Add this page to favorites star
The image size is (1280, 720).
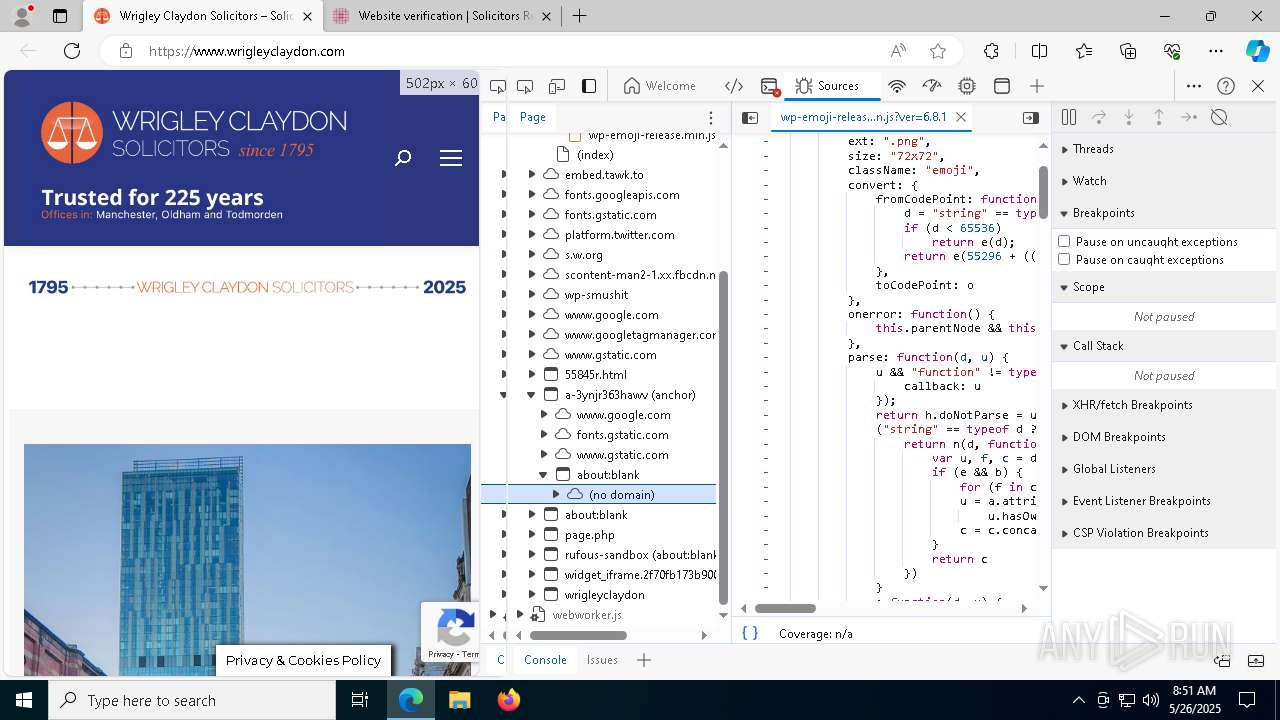(x=938, y=51)
